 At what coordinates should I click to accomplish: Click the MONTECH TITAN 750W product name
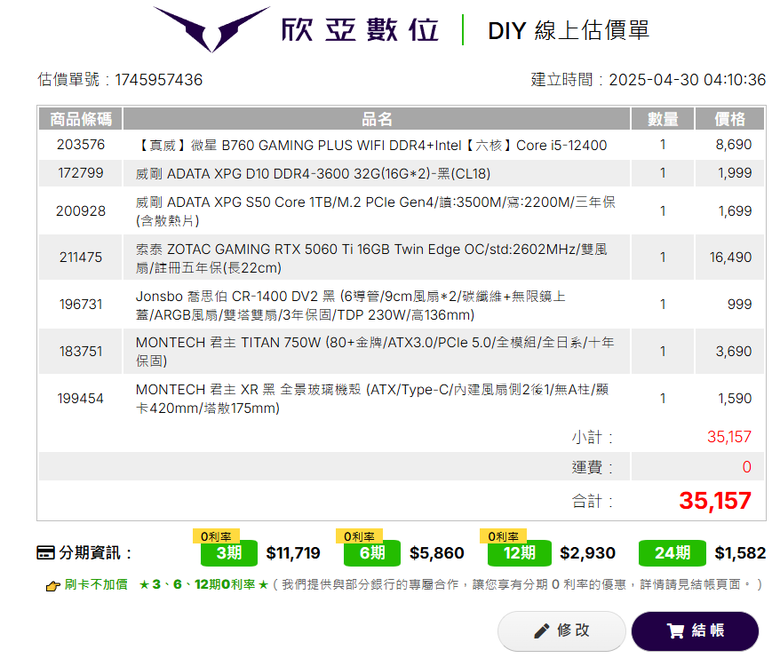375,351
